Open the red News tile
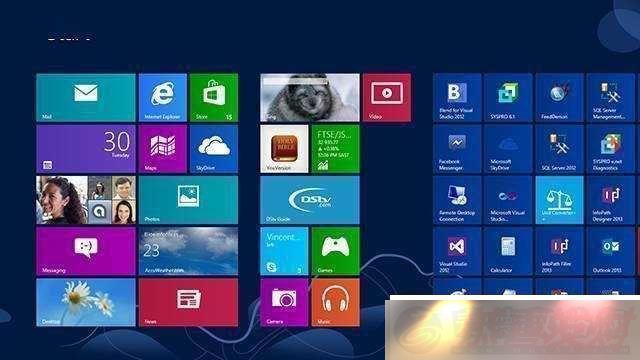The height and width of the screenshot is (360, 640). click(188, 302)
